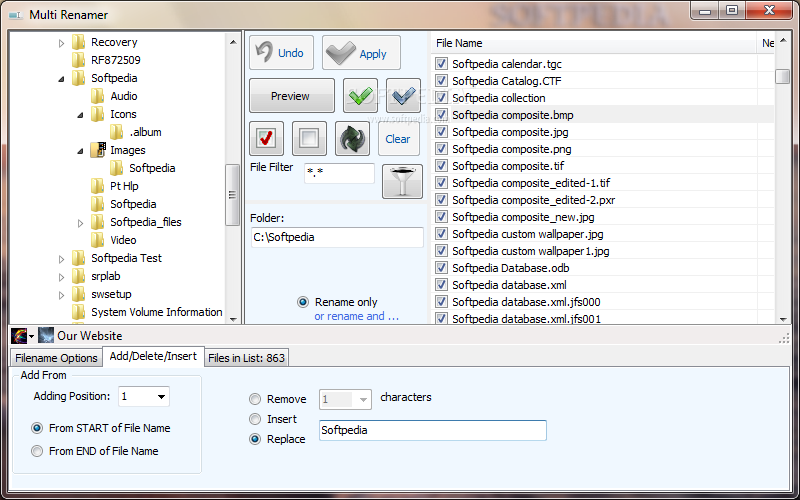Select the Replace radio button
This screenshot has width=800, height=500.
(x=255, y=439)
